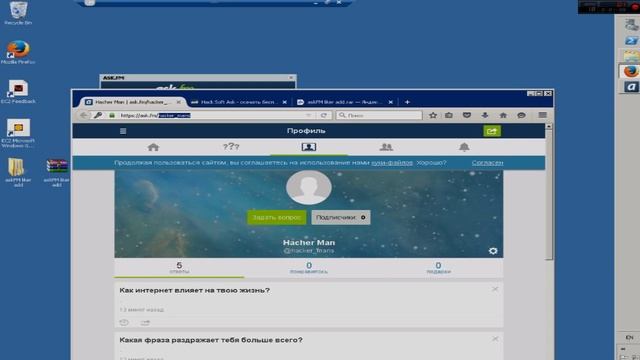640x360 pixels.
Task: Close the Hack Soft Ask browser tab
Action: 284,102
